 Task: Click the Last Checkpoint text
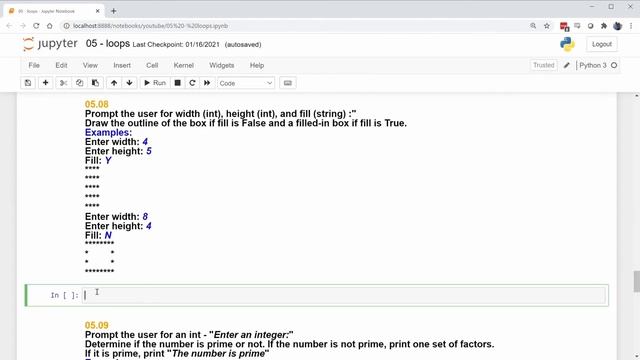176,44
